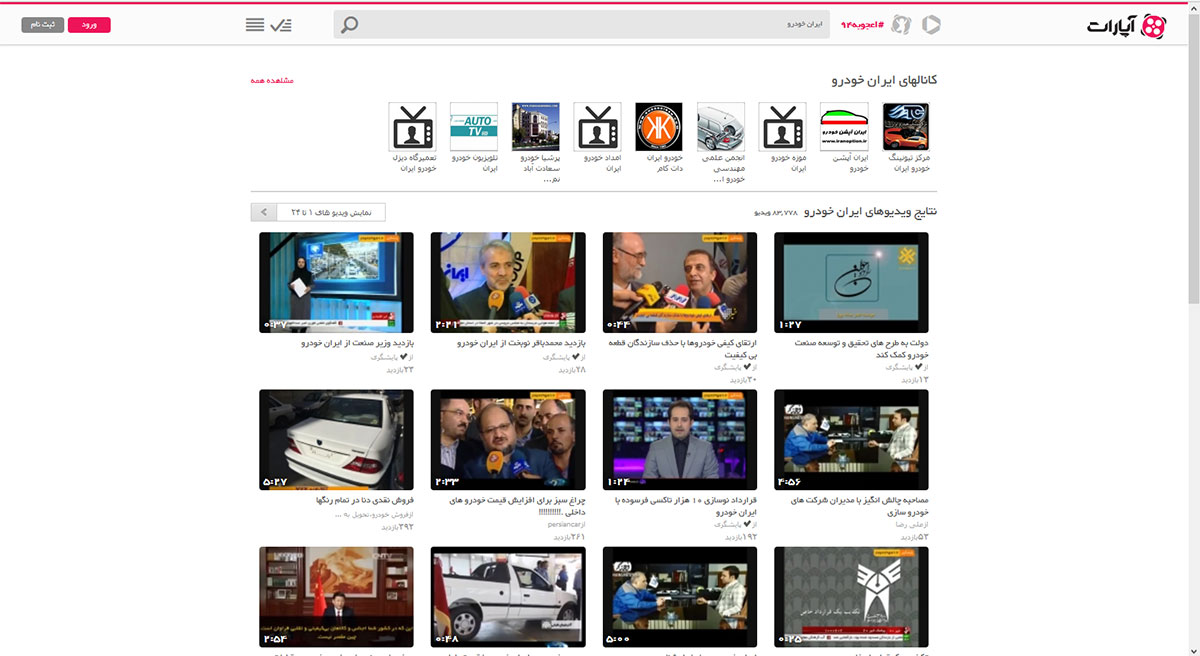Play the 5:27 white car video thumbnail
The width and height of the screenshot is (1200, 656).
click(x=336, y=439)
